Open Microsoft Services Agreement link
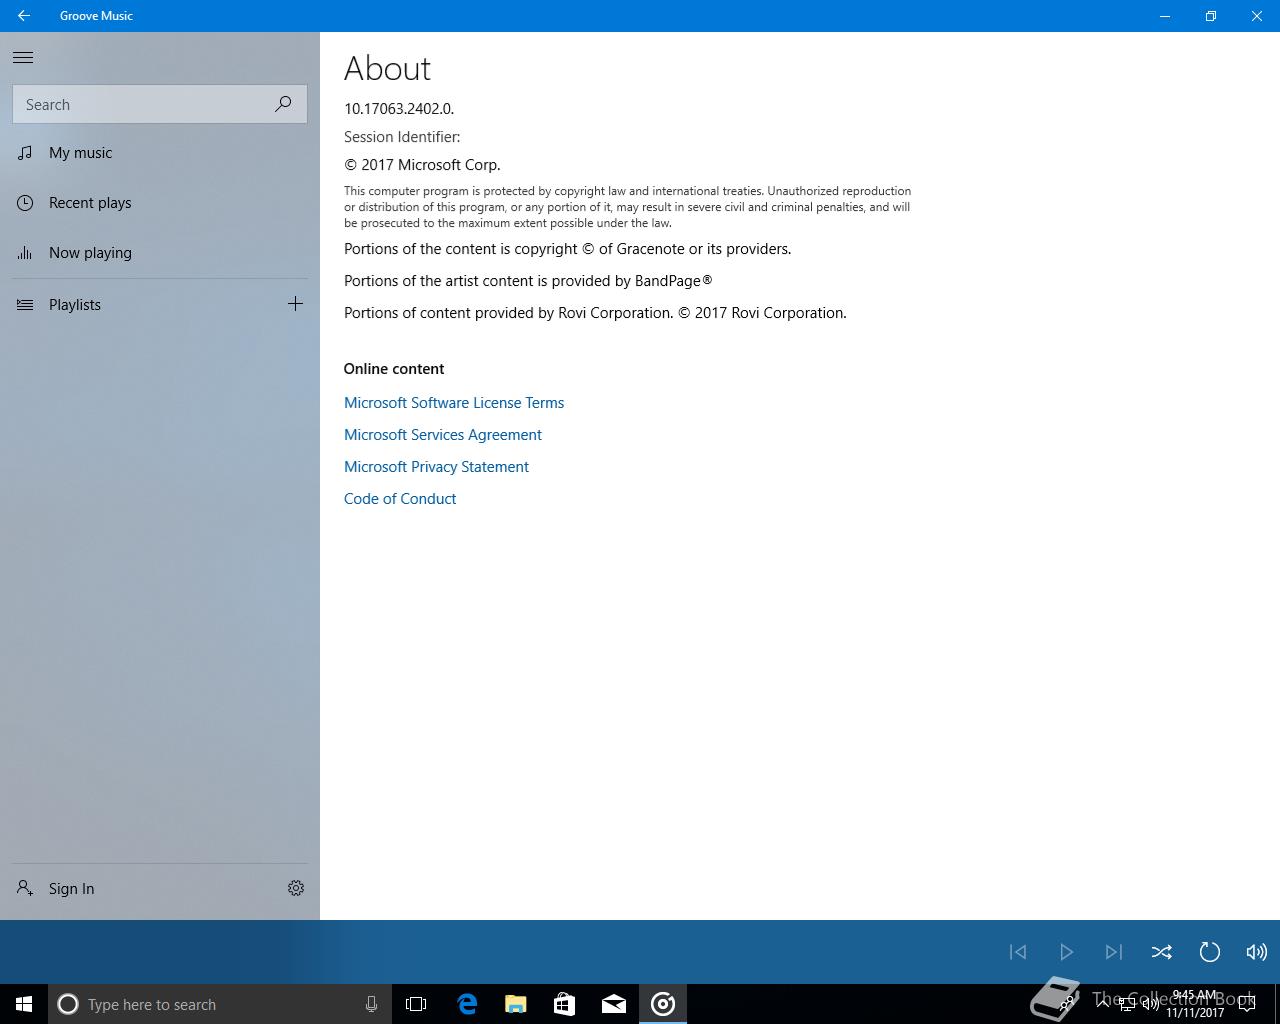Image resolution: width=1280 pixels, height=1024 pixels. pos(443,435)
